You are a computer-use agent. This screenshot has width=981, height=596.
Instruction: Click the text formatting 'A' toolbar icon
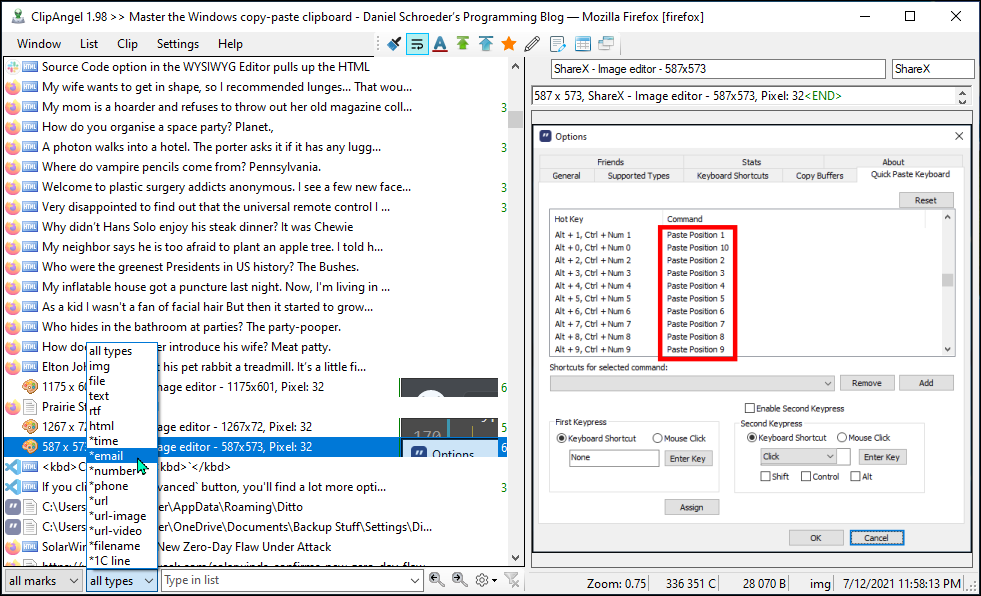tap(440, 44)
